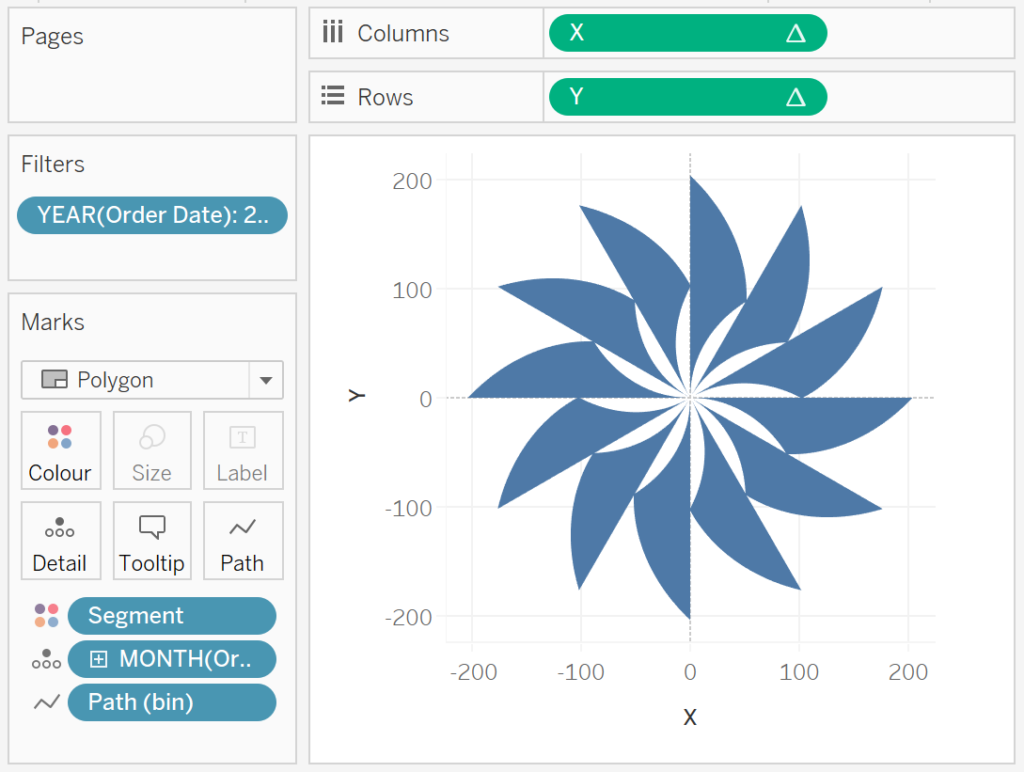This screenshot has width=1024, height=772.
Task: Click Y axis tick label 200
Action: point(412,181)
